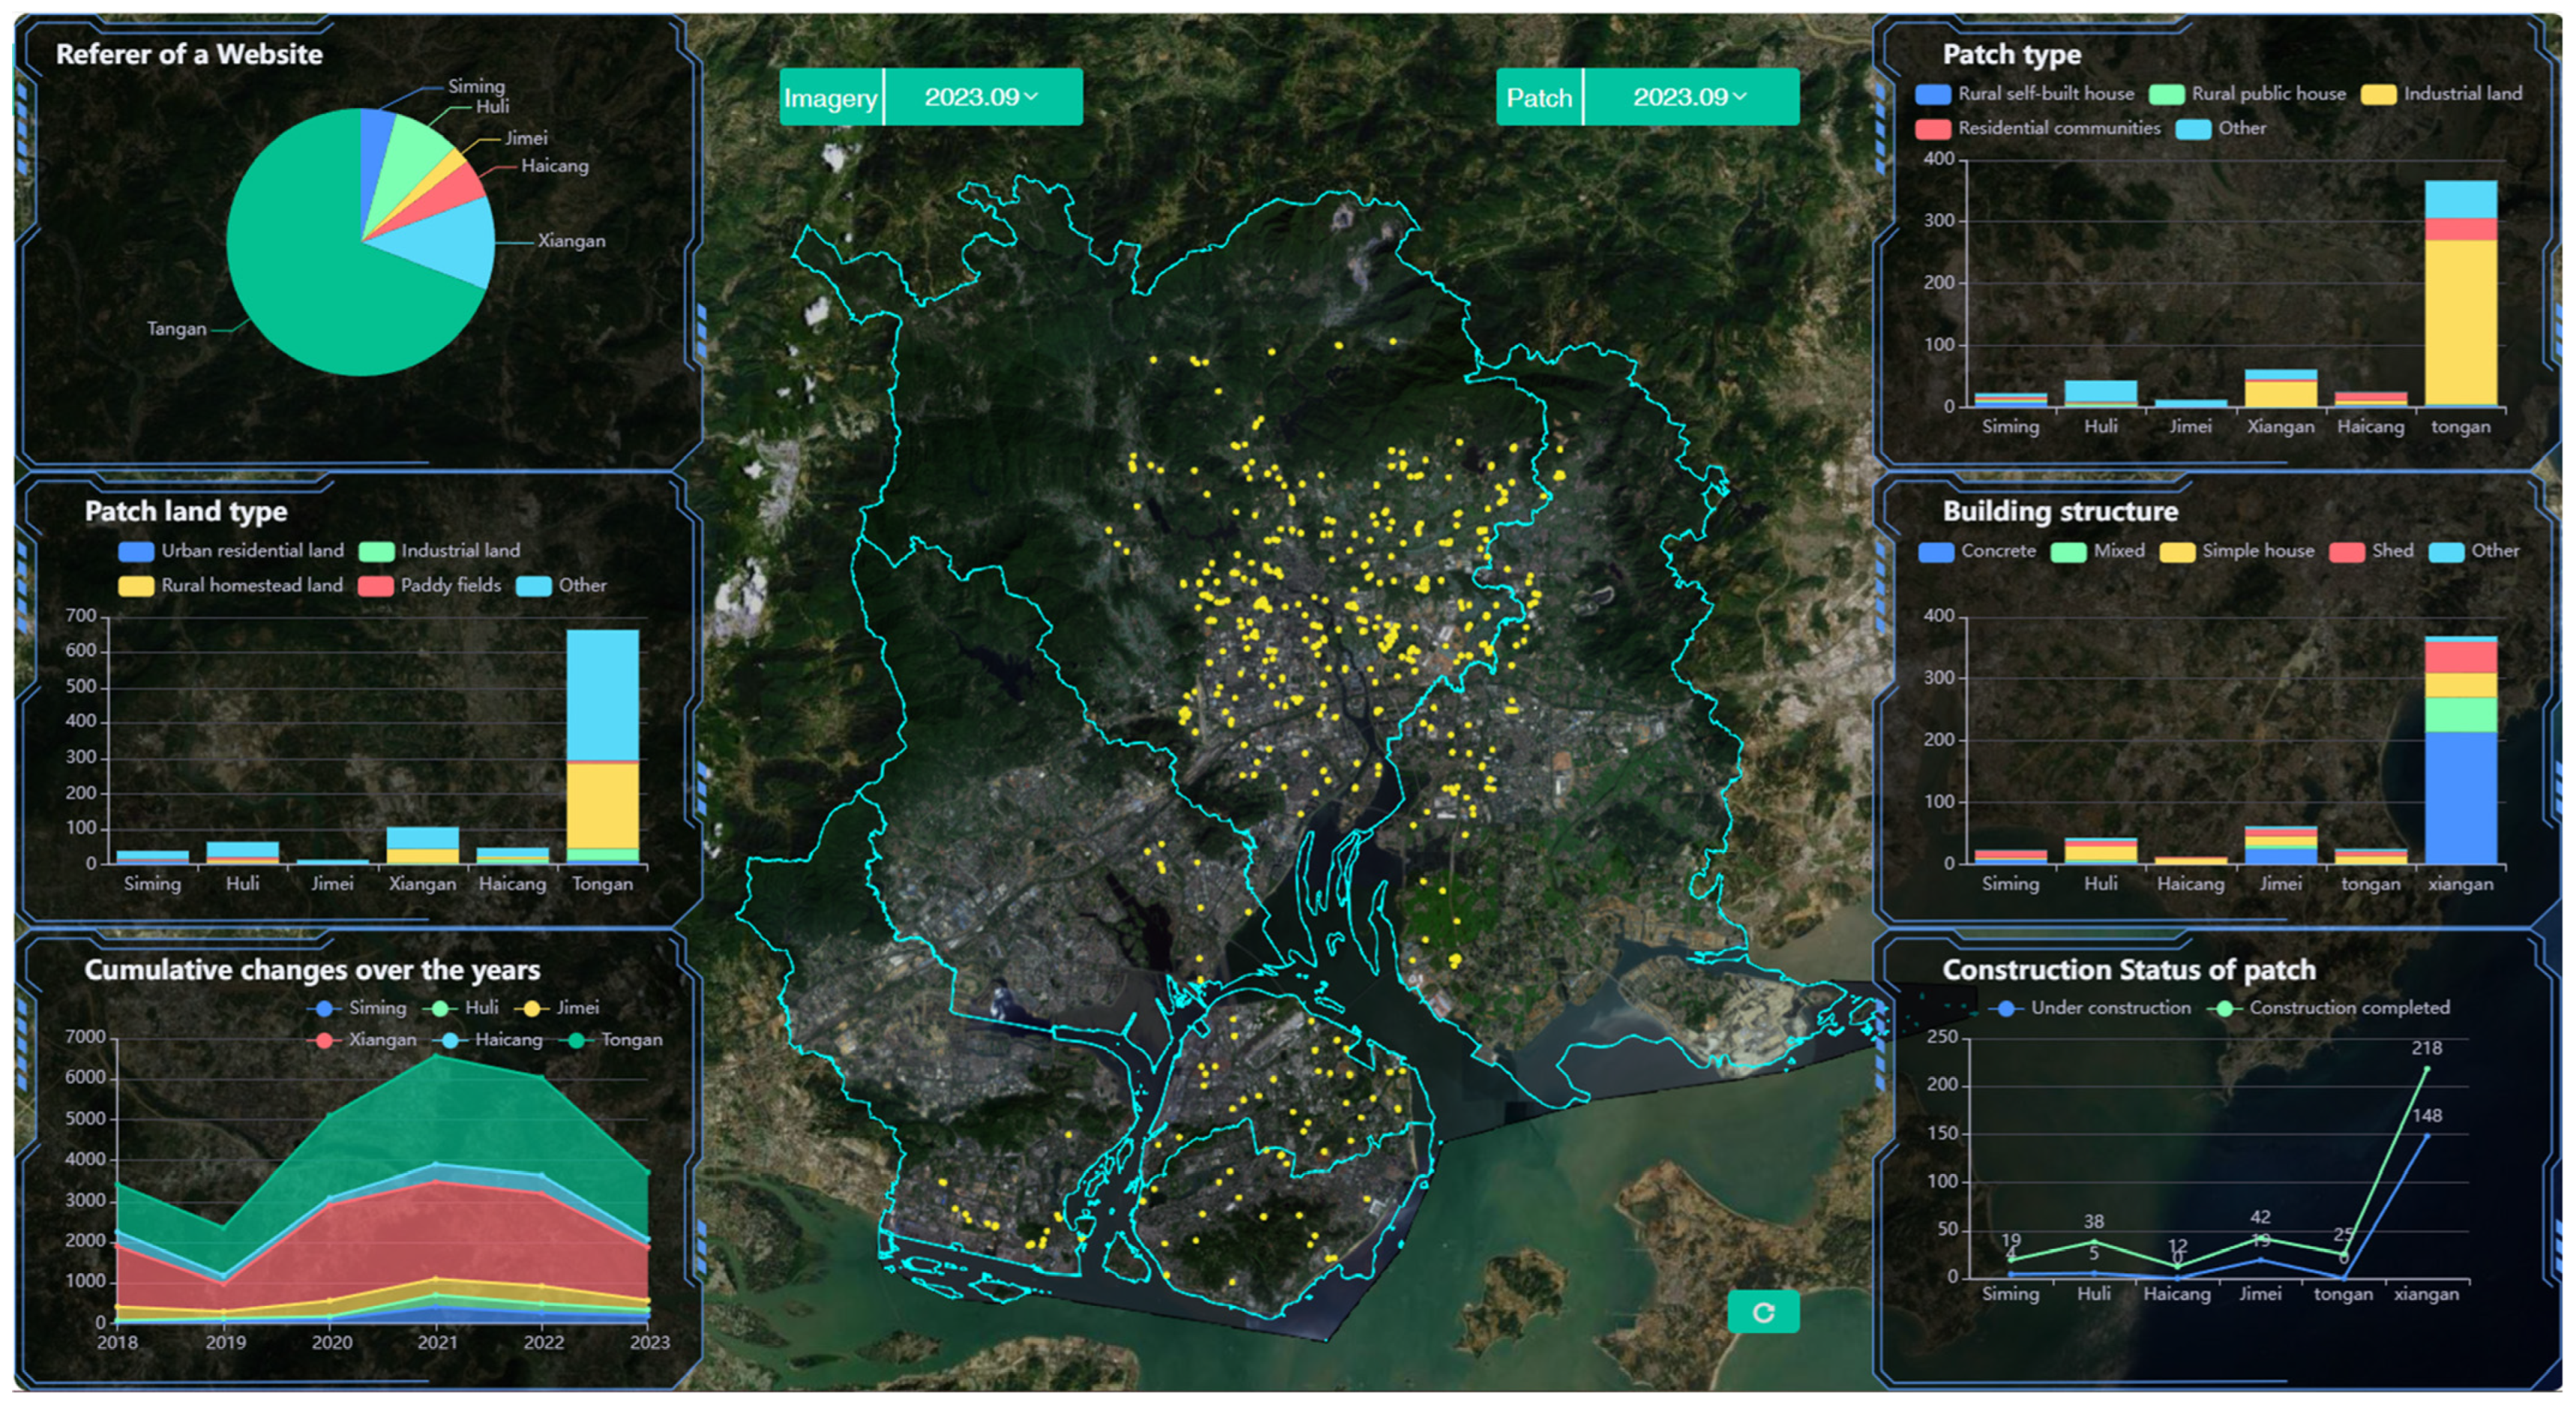This screenshot has width=2576, height=1405.
Task: Click the Patch label button
Action: point(1539,98)
